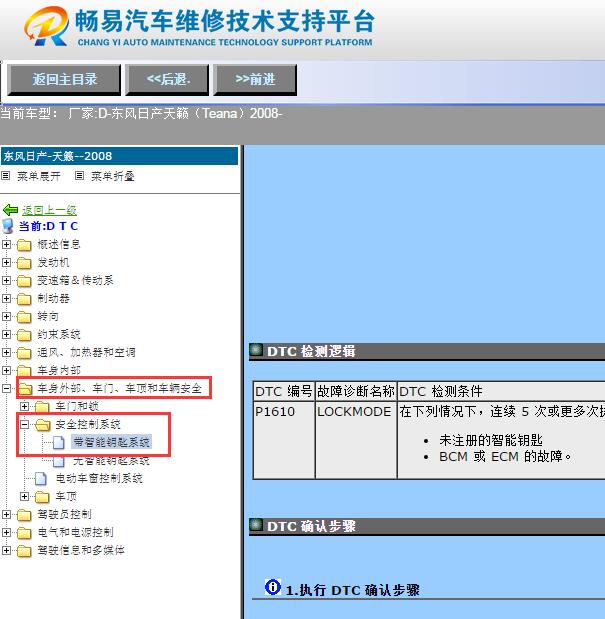This screenshot has height=619, width=605.
Task: Expand the 转向 tree node
Action: point(6,316)
